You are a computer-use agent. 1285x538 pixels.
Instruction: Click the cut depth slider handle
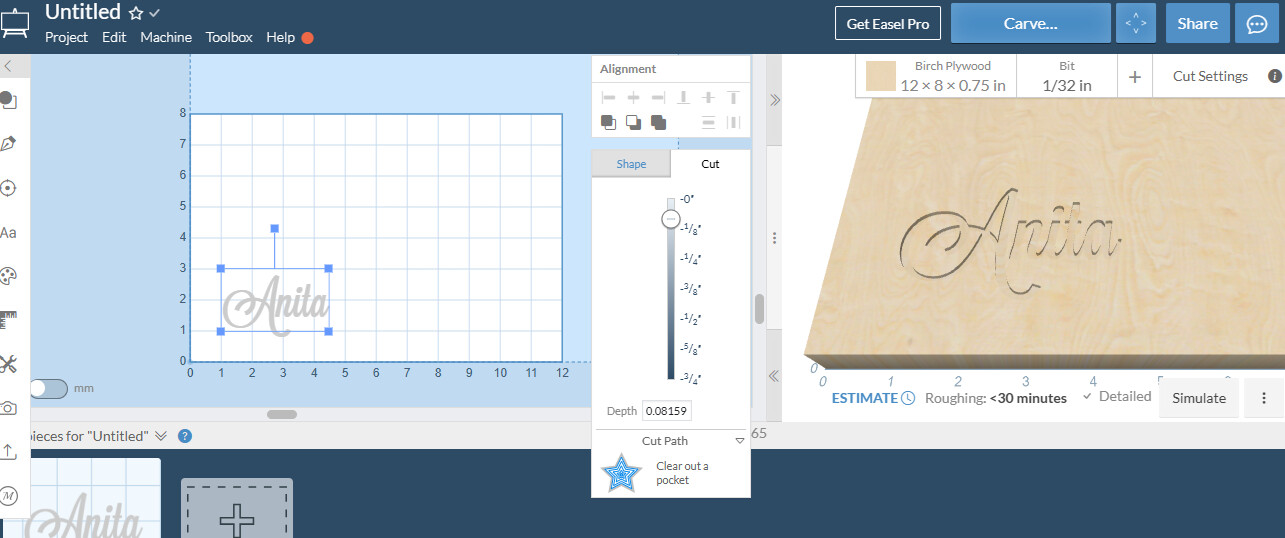pos(671,218)
